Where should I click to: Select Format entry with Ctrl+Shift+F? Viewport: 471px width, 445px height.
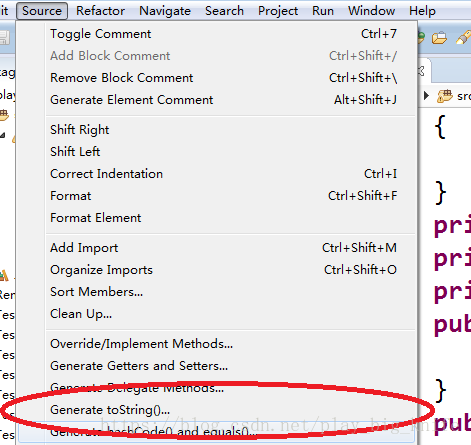(x=217, y=196)
